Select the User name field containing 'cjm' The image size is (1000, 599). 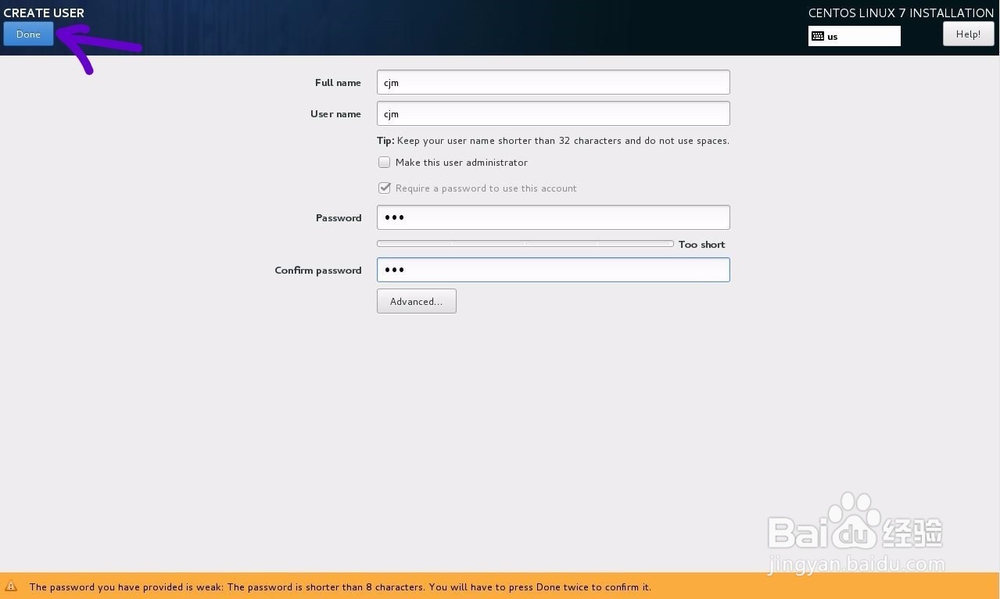point(553,113)
